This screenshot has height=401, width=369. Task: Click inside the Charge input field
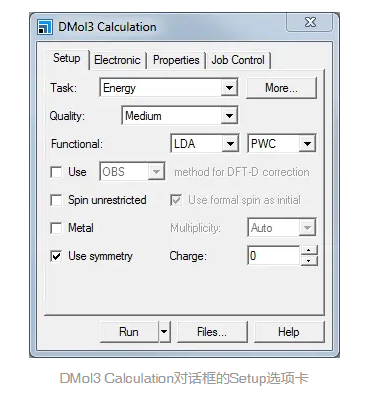[274, 256]
